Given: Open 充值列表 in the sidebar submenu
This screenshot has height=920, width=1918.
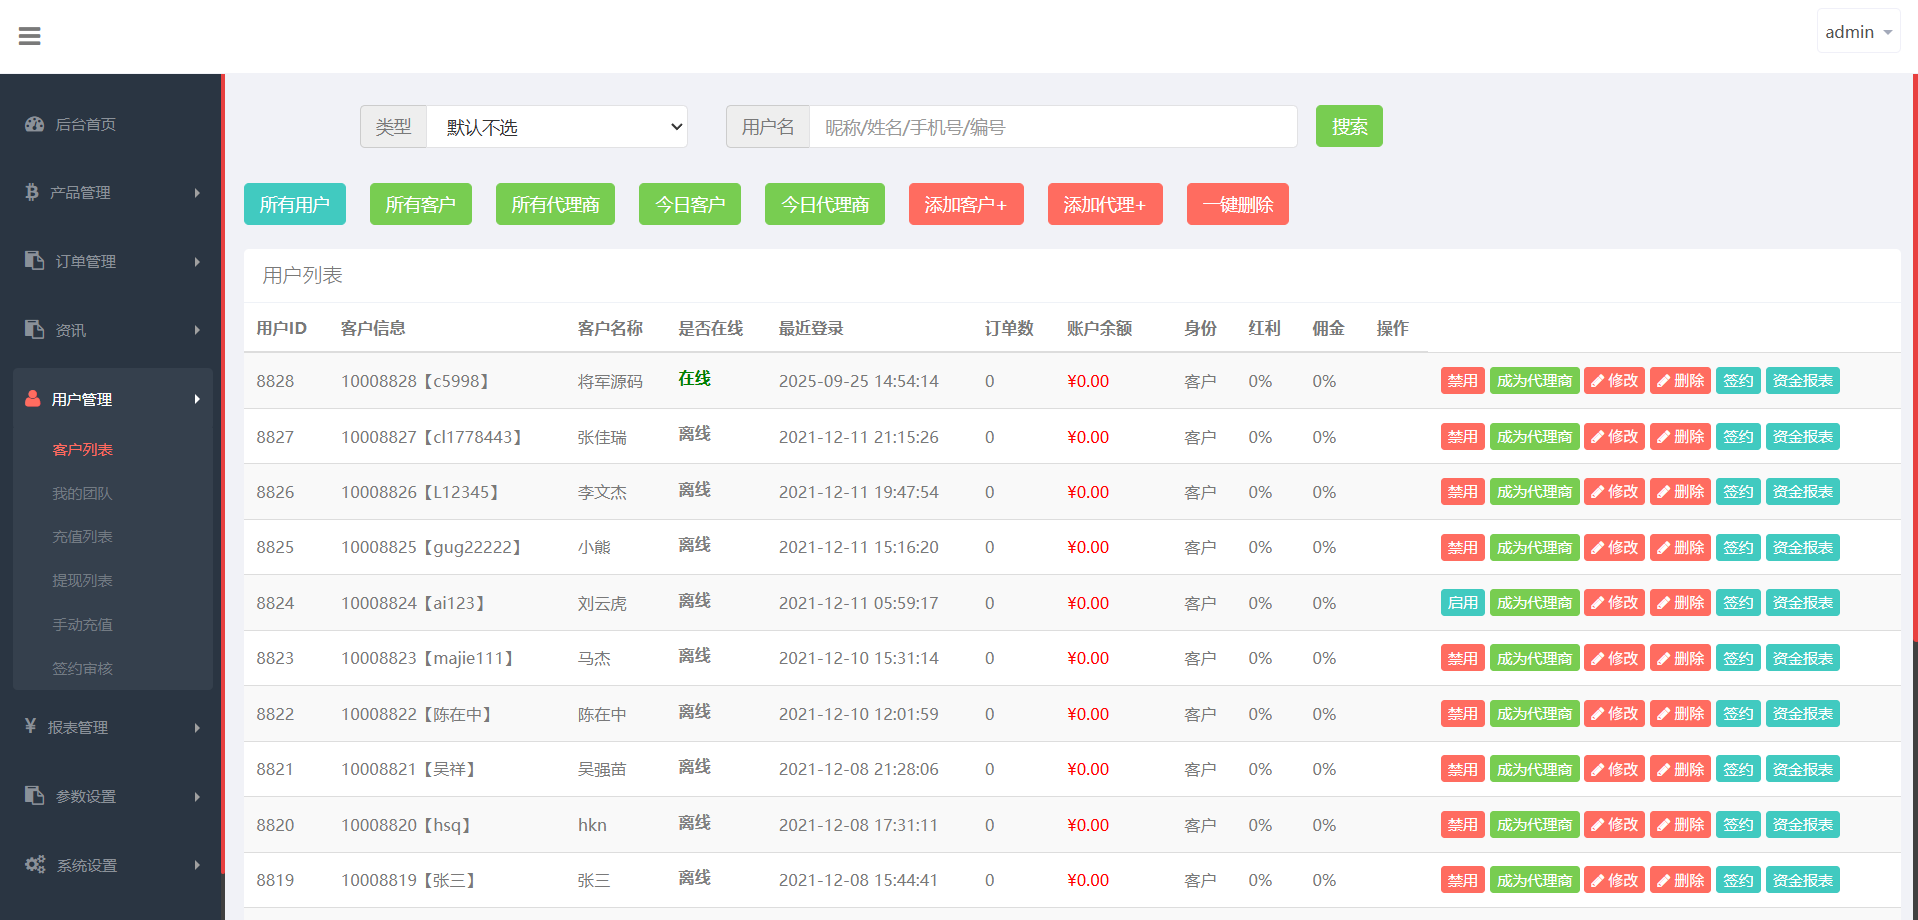Looking at the screenshot, I should pos(82,537).
